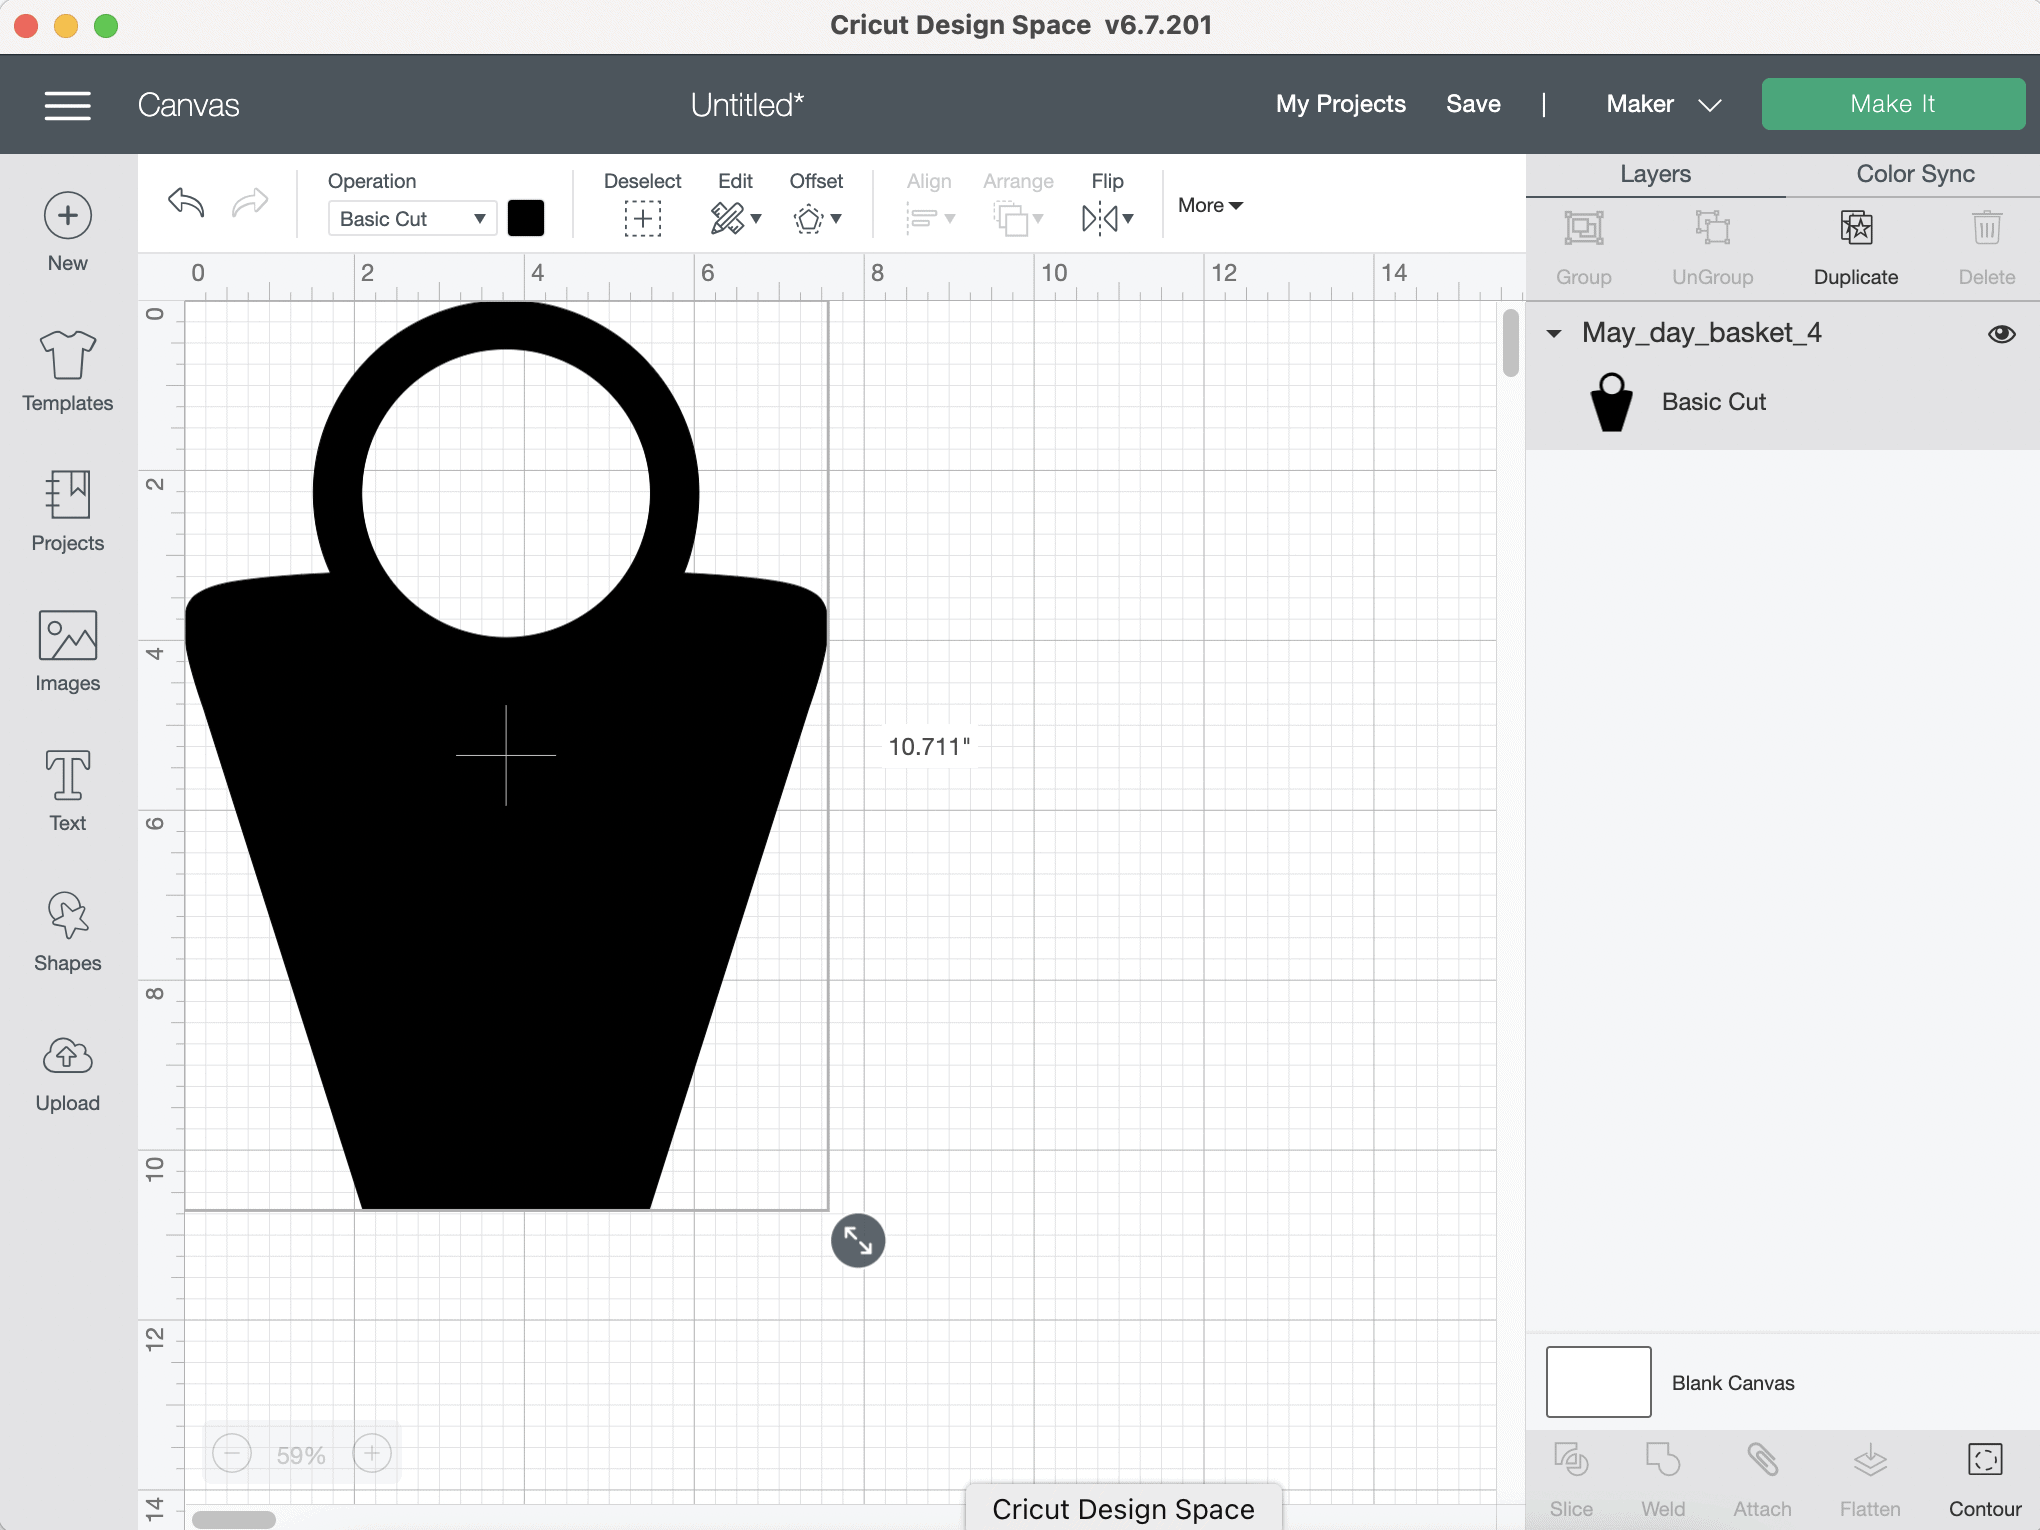The width and height of the screenshot is (2040, 1530).
Task: Select the Basic Cut layer thumbnail
Action: pos(1611,402)
